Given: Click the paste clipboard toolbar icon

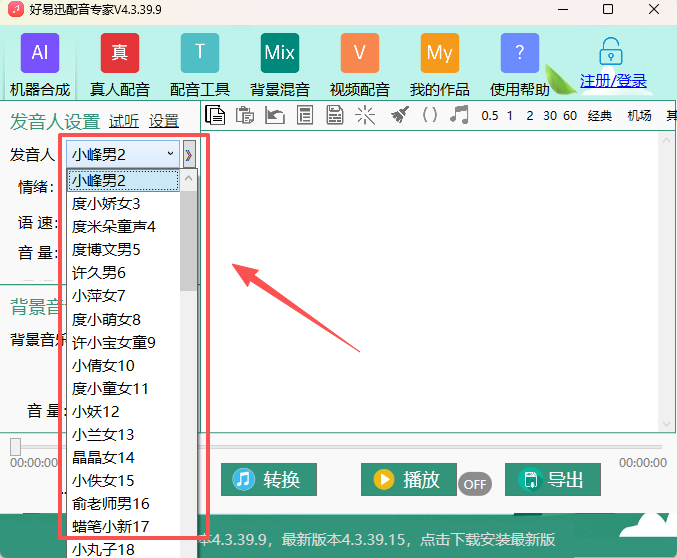Looking at the screenshot, I should pos(244,115).
